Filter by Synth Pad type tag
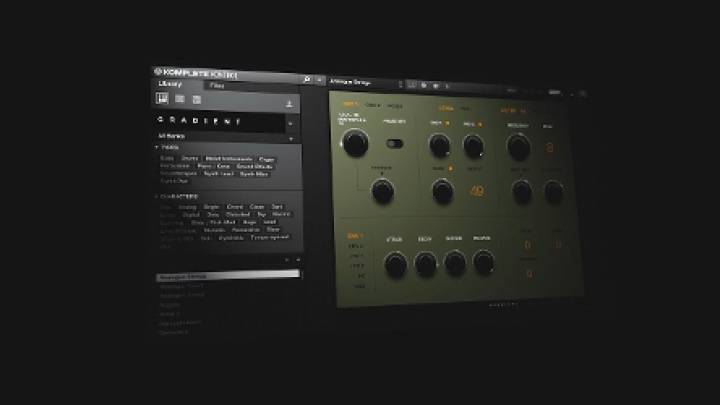This screenshot has width=720, height=405. pos(174,181)
